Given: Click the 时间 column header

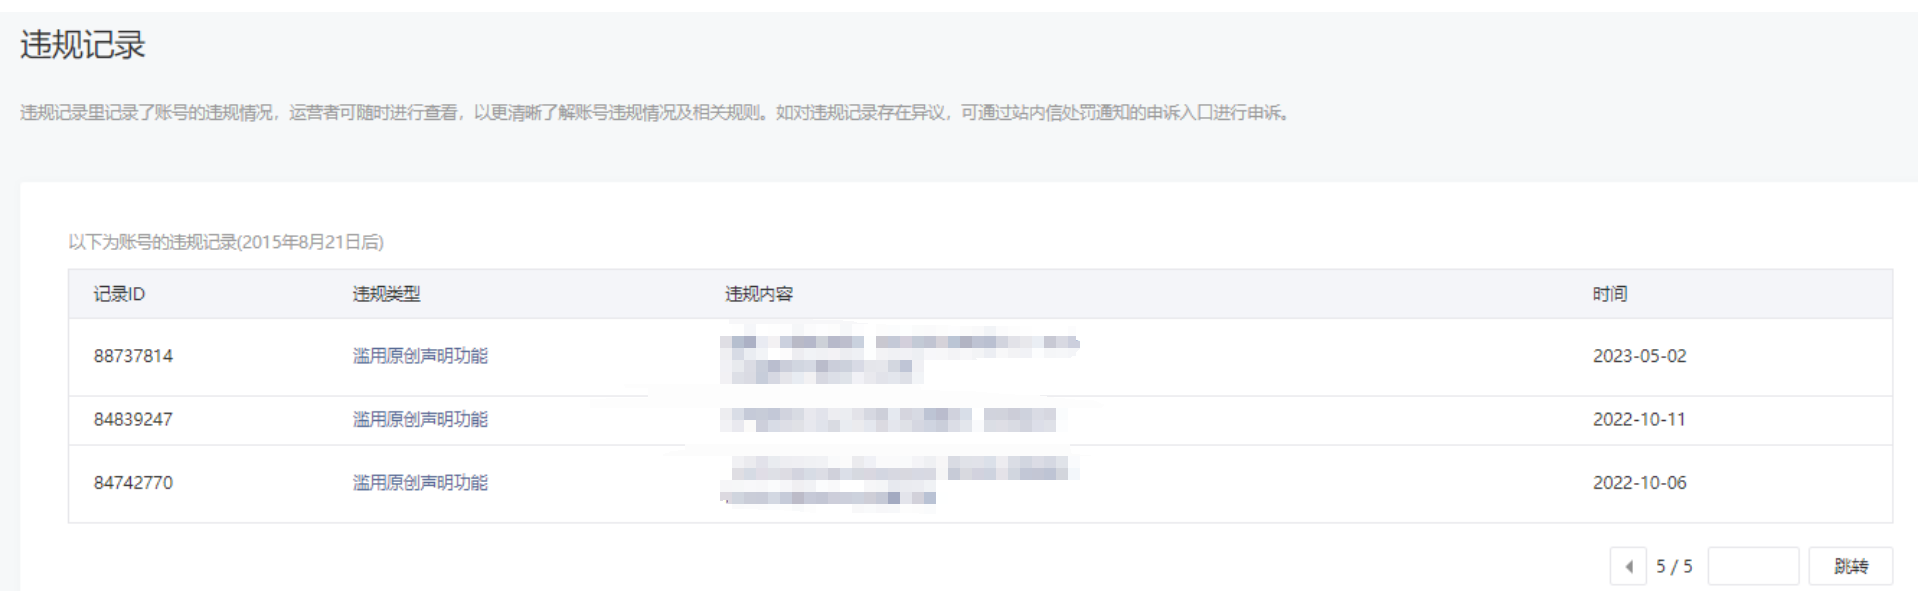Looking at the screenshot, I should (x=1610, y=294).
